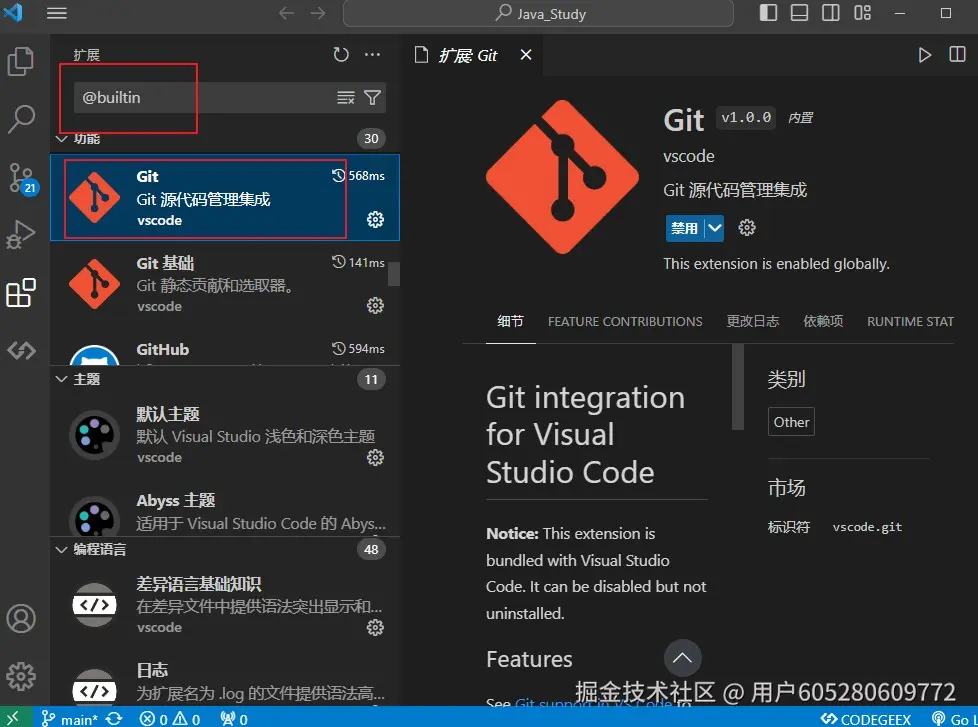Open the Accounts menu icon

[21, 619]
